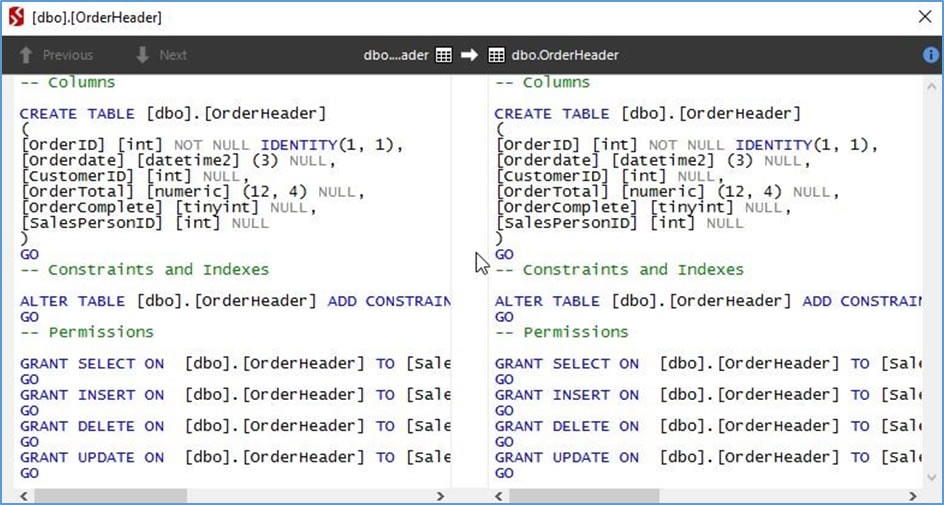Viewport: 944px width, 505px height.
Task: Click GRANT INSERT line in left pane
Action: point(235,395)
